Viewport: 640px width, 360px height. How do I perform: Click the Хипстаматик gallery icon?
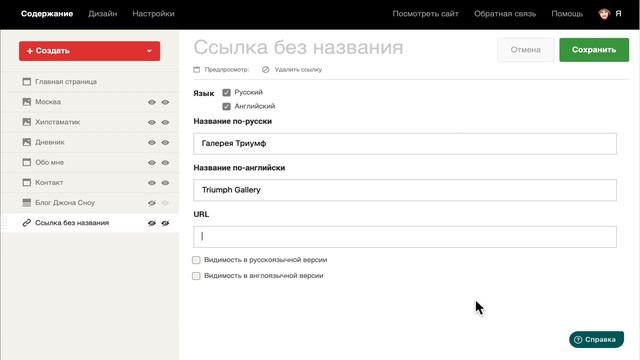27,122
